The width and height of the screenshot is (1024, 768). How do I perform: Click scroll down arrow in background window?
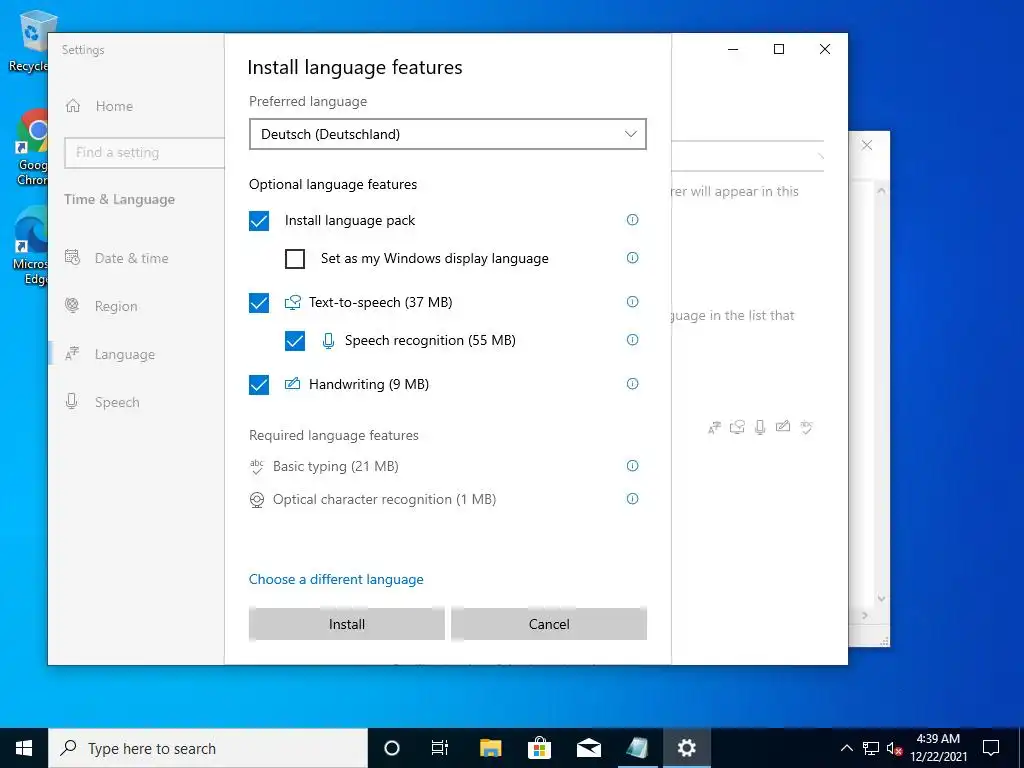pyautogui.click(x=881, y=598)
